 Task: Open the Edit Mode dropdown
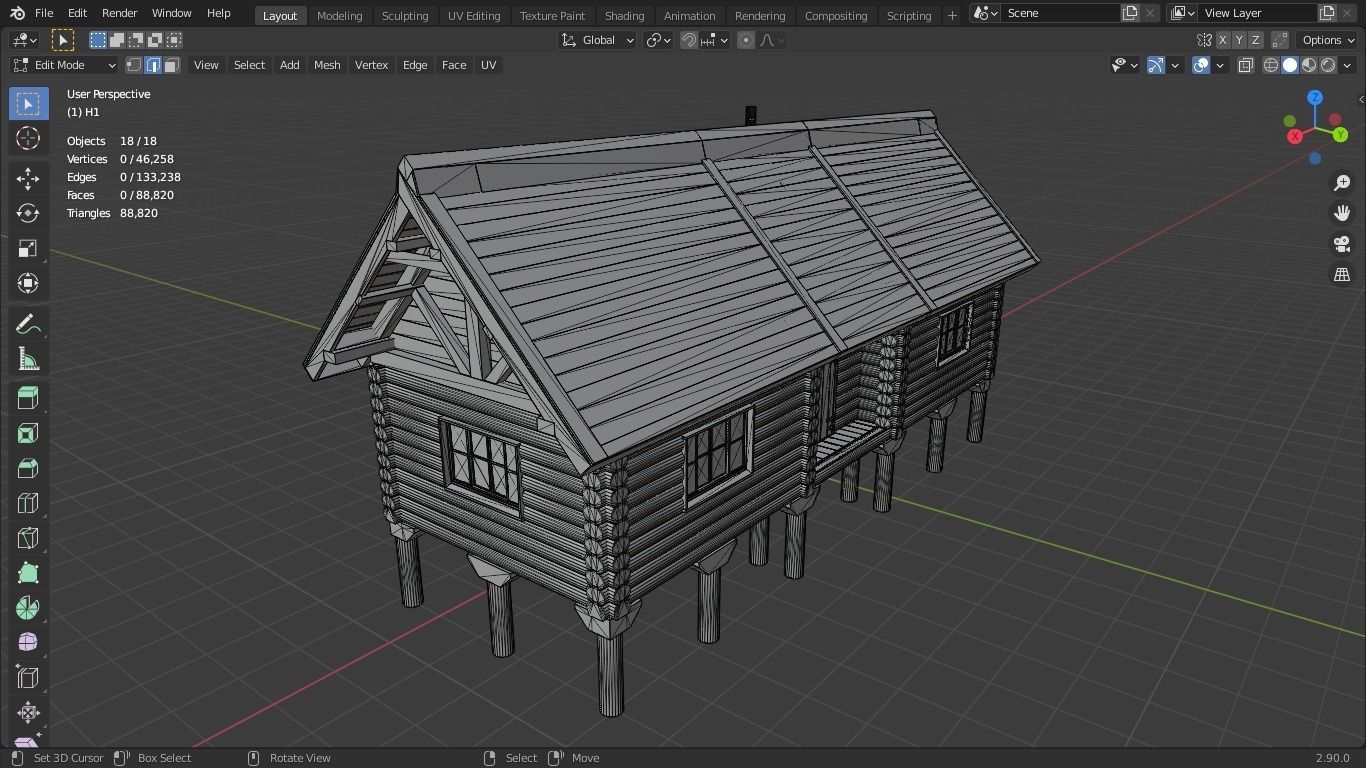pyautogui.click(x=64, y=65)
